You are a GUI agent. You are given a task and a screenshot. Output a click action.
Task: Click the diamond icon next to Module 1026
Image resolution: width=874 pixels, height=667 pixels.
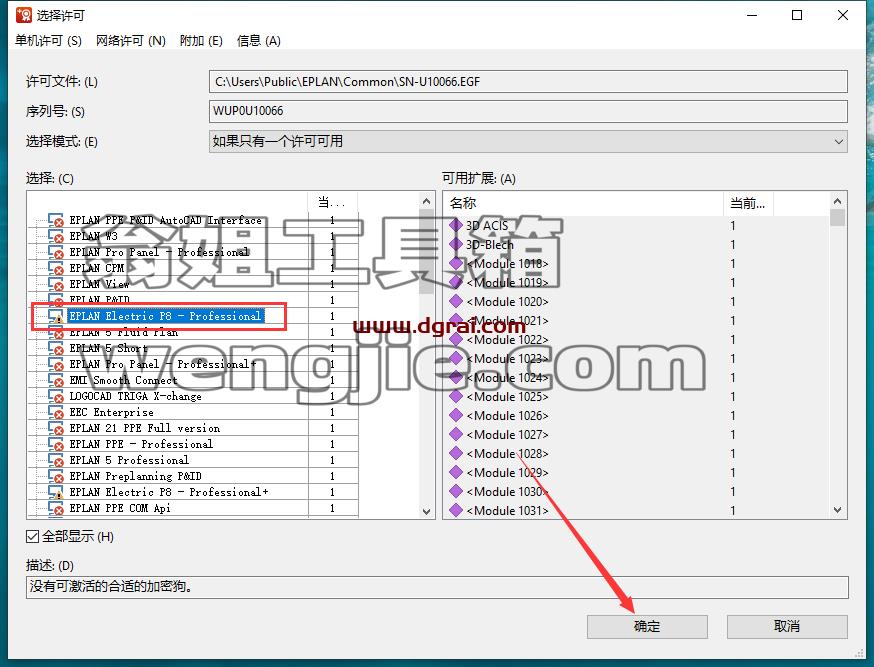tap(456, 415)
